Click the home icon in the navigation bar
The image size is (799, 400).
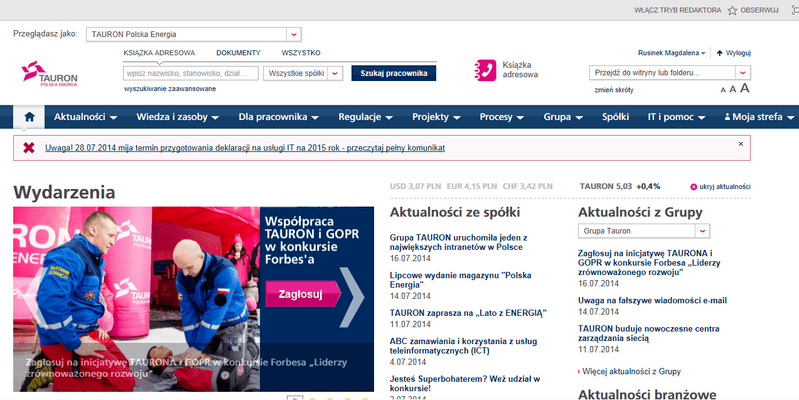click(29, 117)
